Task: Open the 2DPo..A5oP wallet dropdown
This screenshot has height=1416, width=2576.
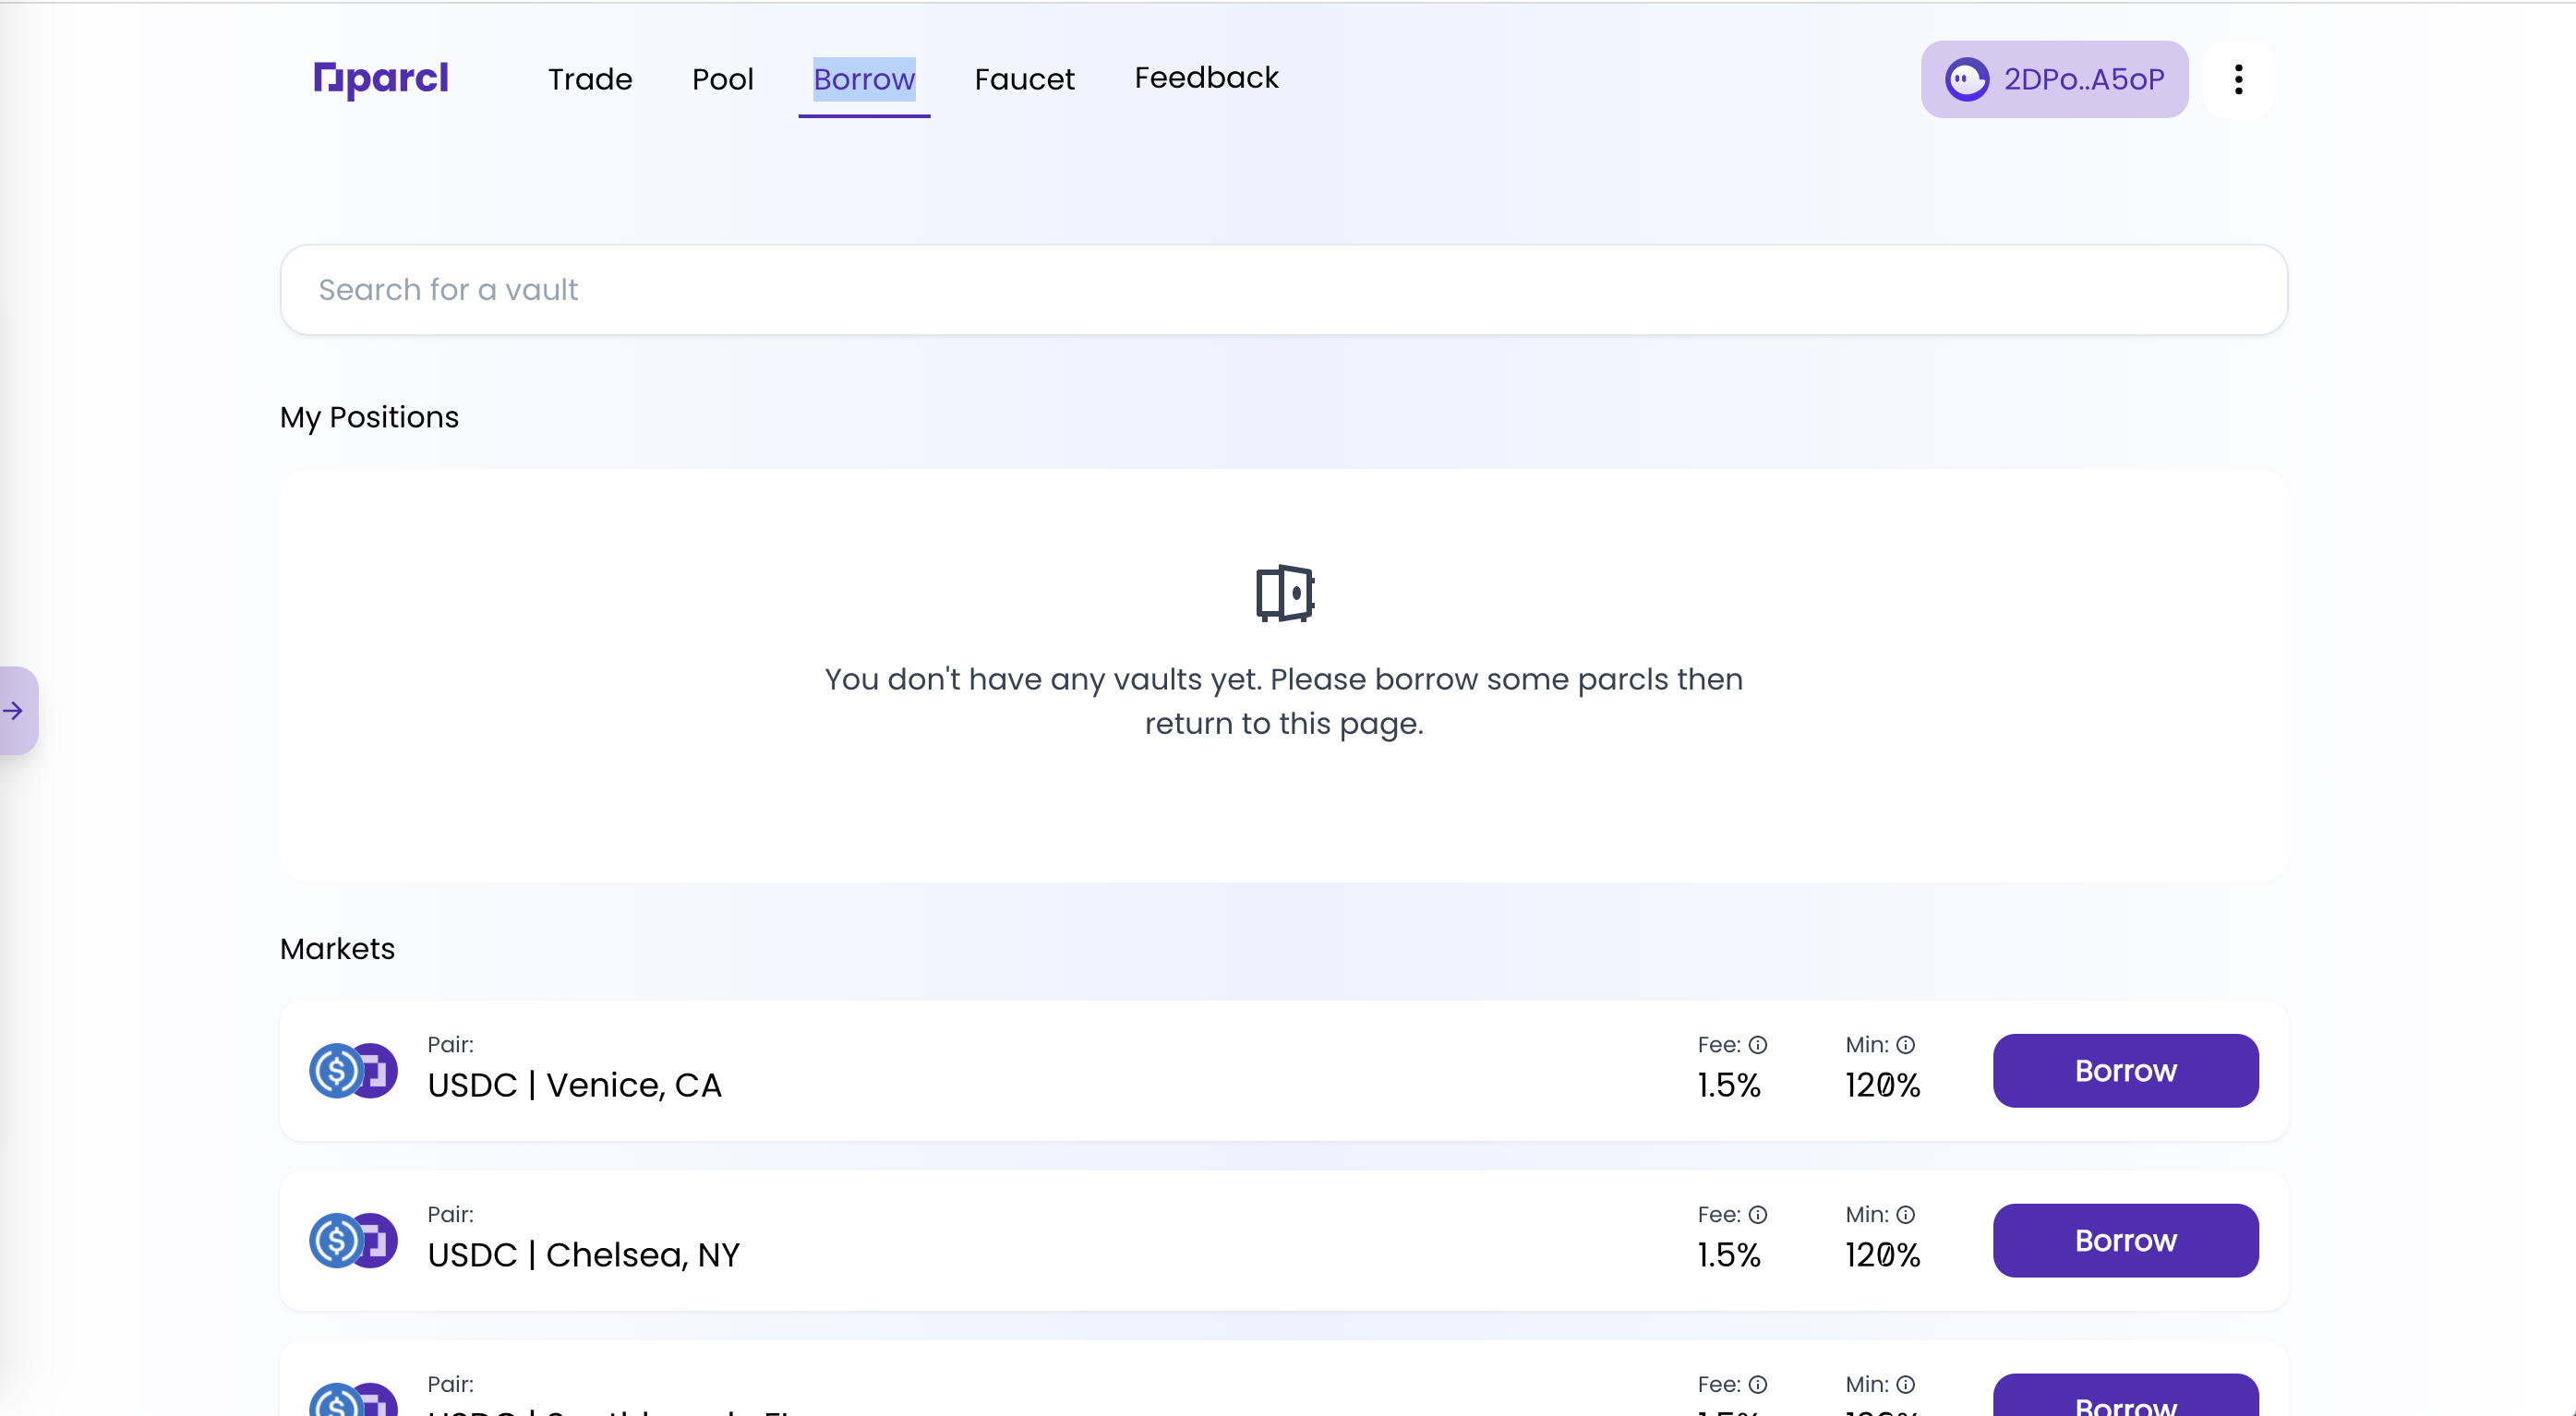Action: pyautogui.click(x=2082, y=79)
